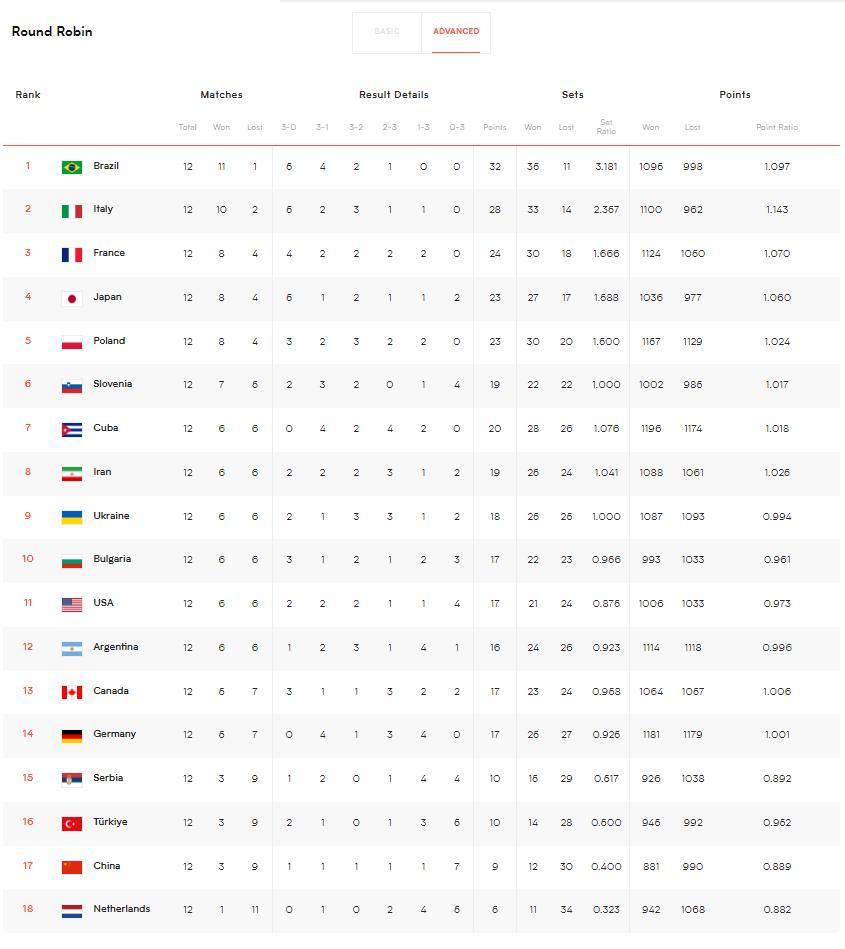The width and height of the screenshot is (845, 949).
Task: Click the Set Ratio column header
Action: click(606, 128)
